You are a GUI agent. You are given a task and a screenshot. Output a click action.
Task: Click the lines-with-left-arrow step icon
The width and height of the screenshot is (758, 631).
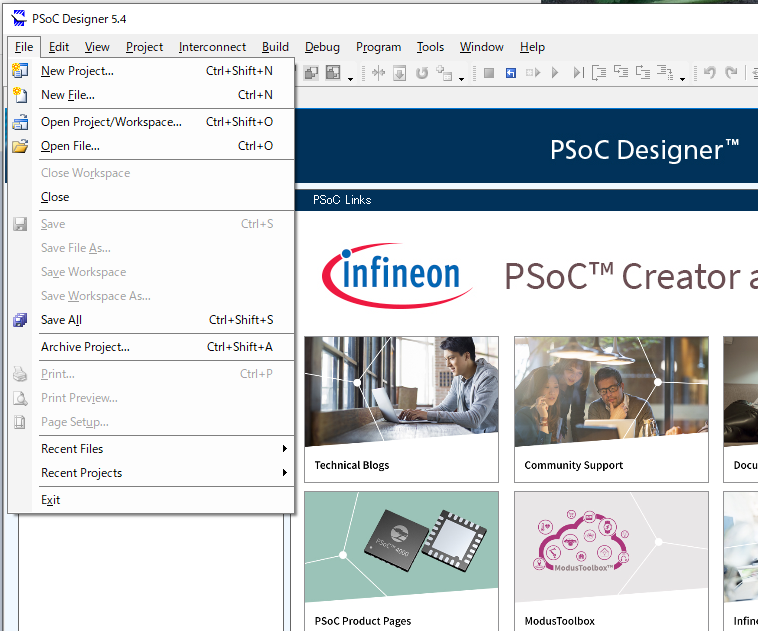[x=621, y=72]
